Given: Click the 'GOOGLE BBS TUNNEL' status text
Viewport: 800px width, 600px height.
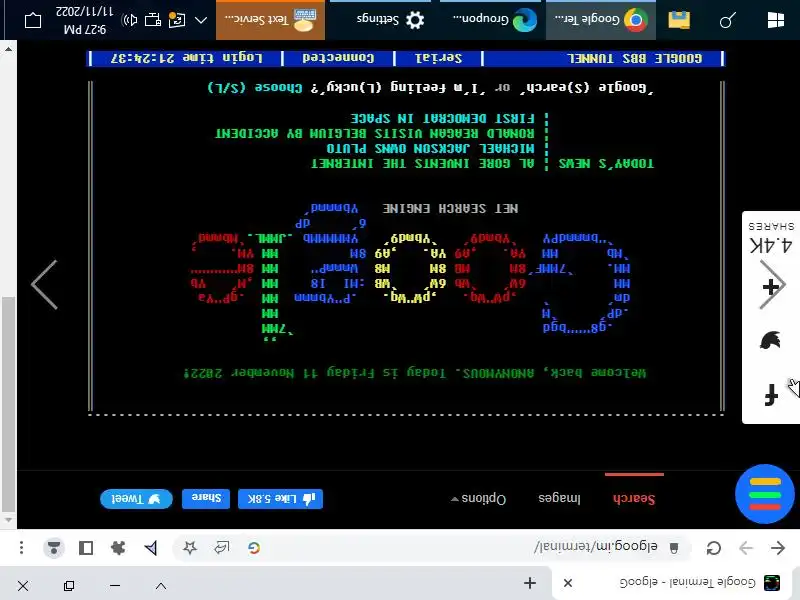Looking at the screenshot, I should [634, 59].
